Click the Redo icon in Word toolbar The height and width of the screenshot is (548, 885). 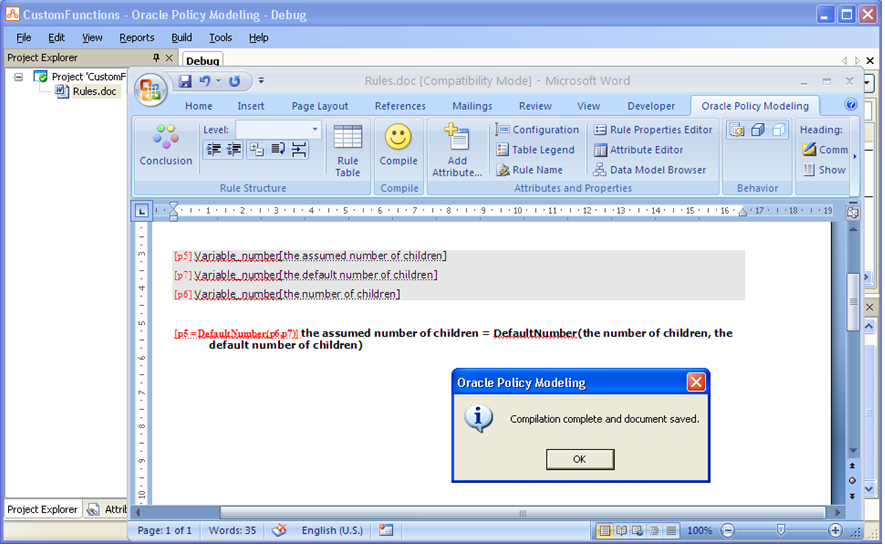click(x=234, y=81)
